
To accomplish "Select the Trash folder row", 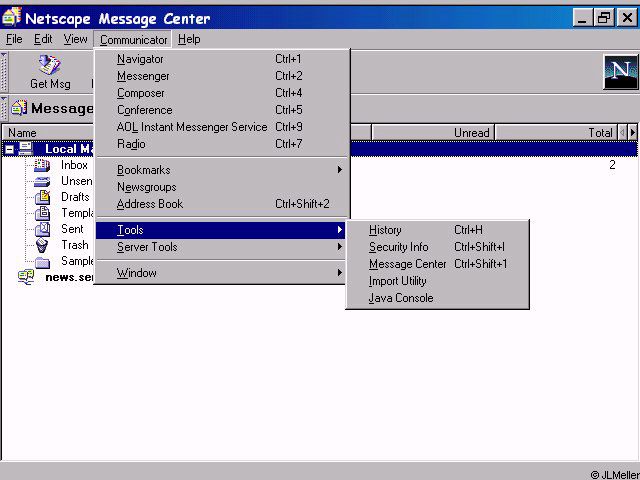I will pos(320,245).
